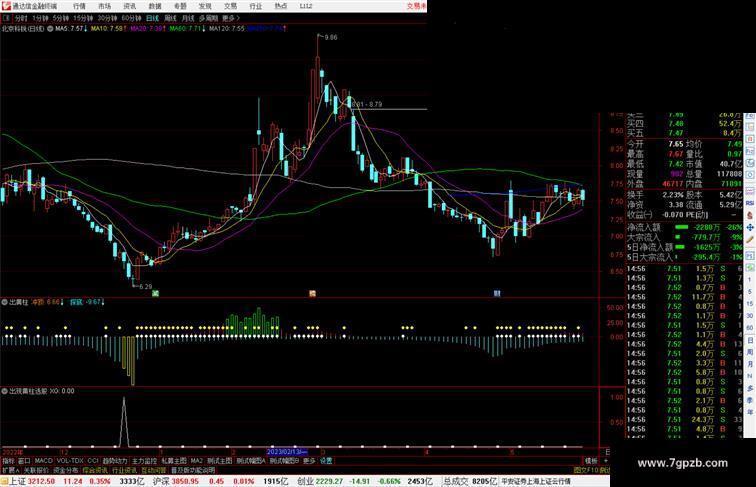The width and height of the screenshot is (756, 487).
Task: Click the pencil drawing tool icon
Action: point(750,240)
